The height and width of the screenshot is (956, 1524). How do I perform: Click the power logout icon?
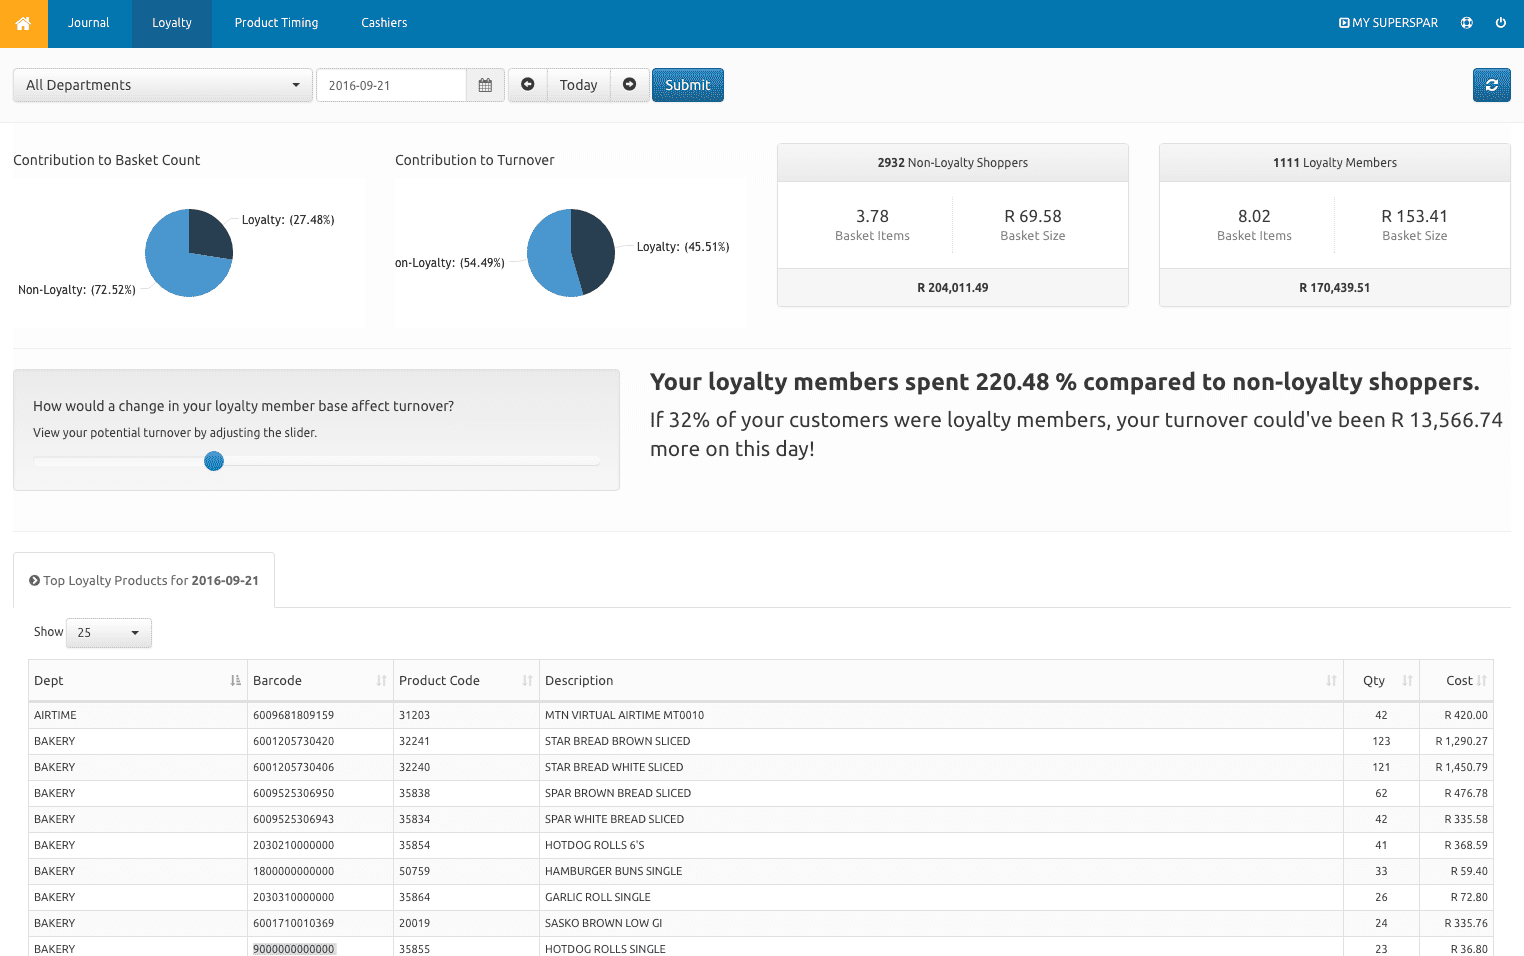click(1501, 23)
